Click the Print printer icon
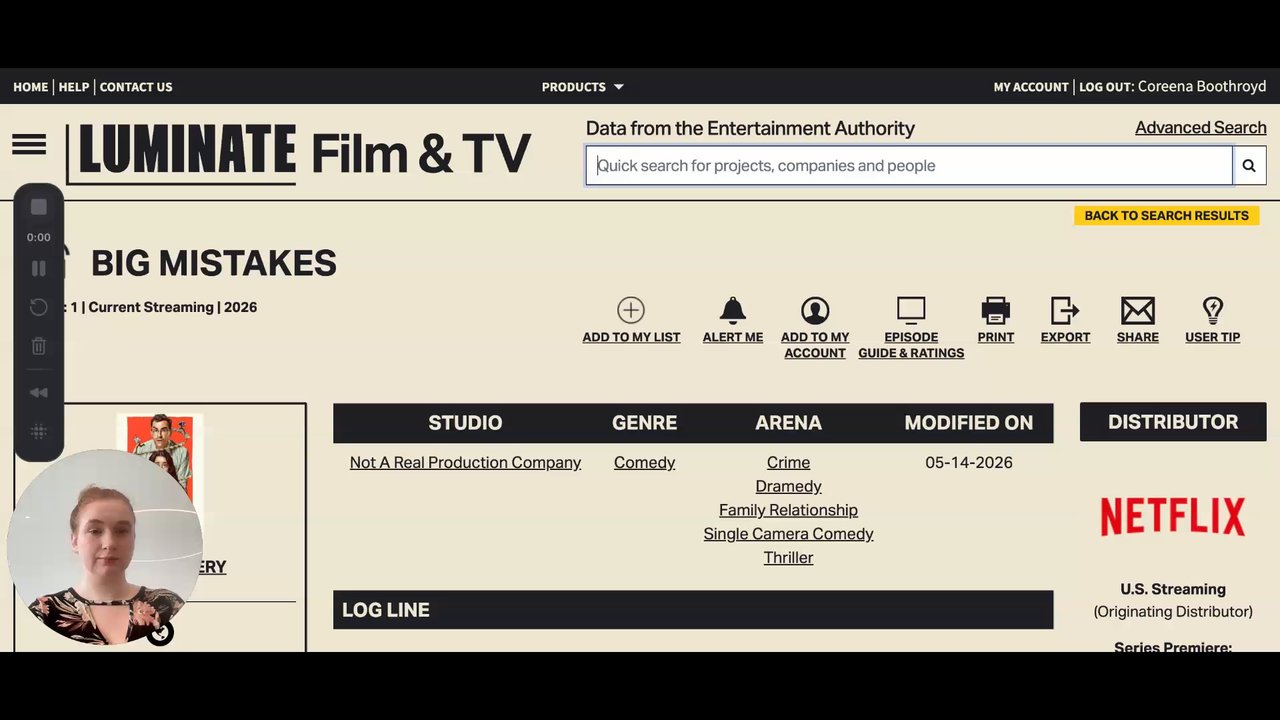 pos(996,310)
